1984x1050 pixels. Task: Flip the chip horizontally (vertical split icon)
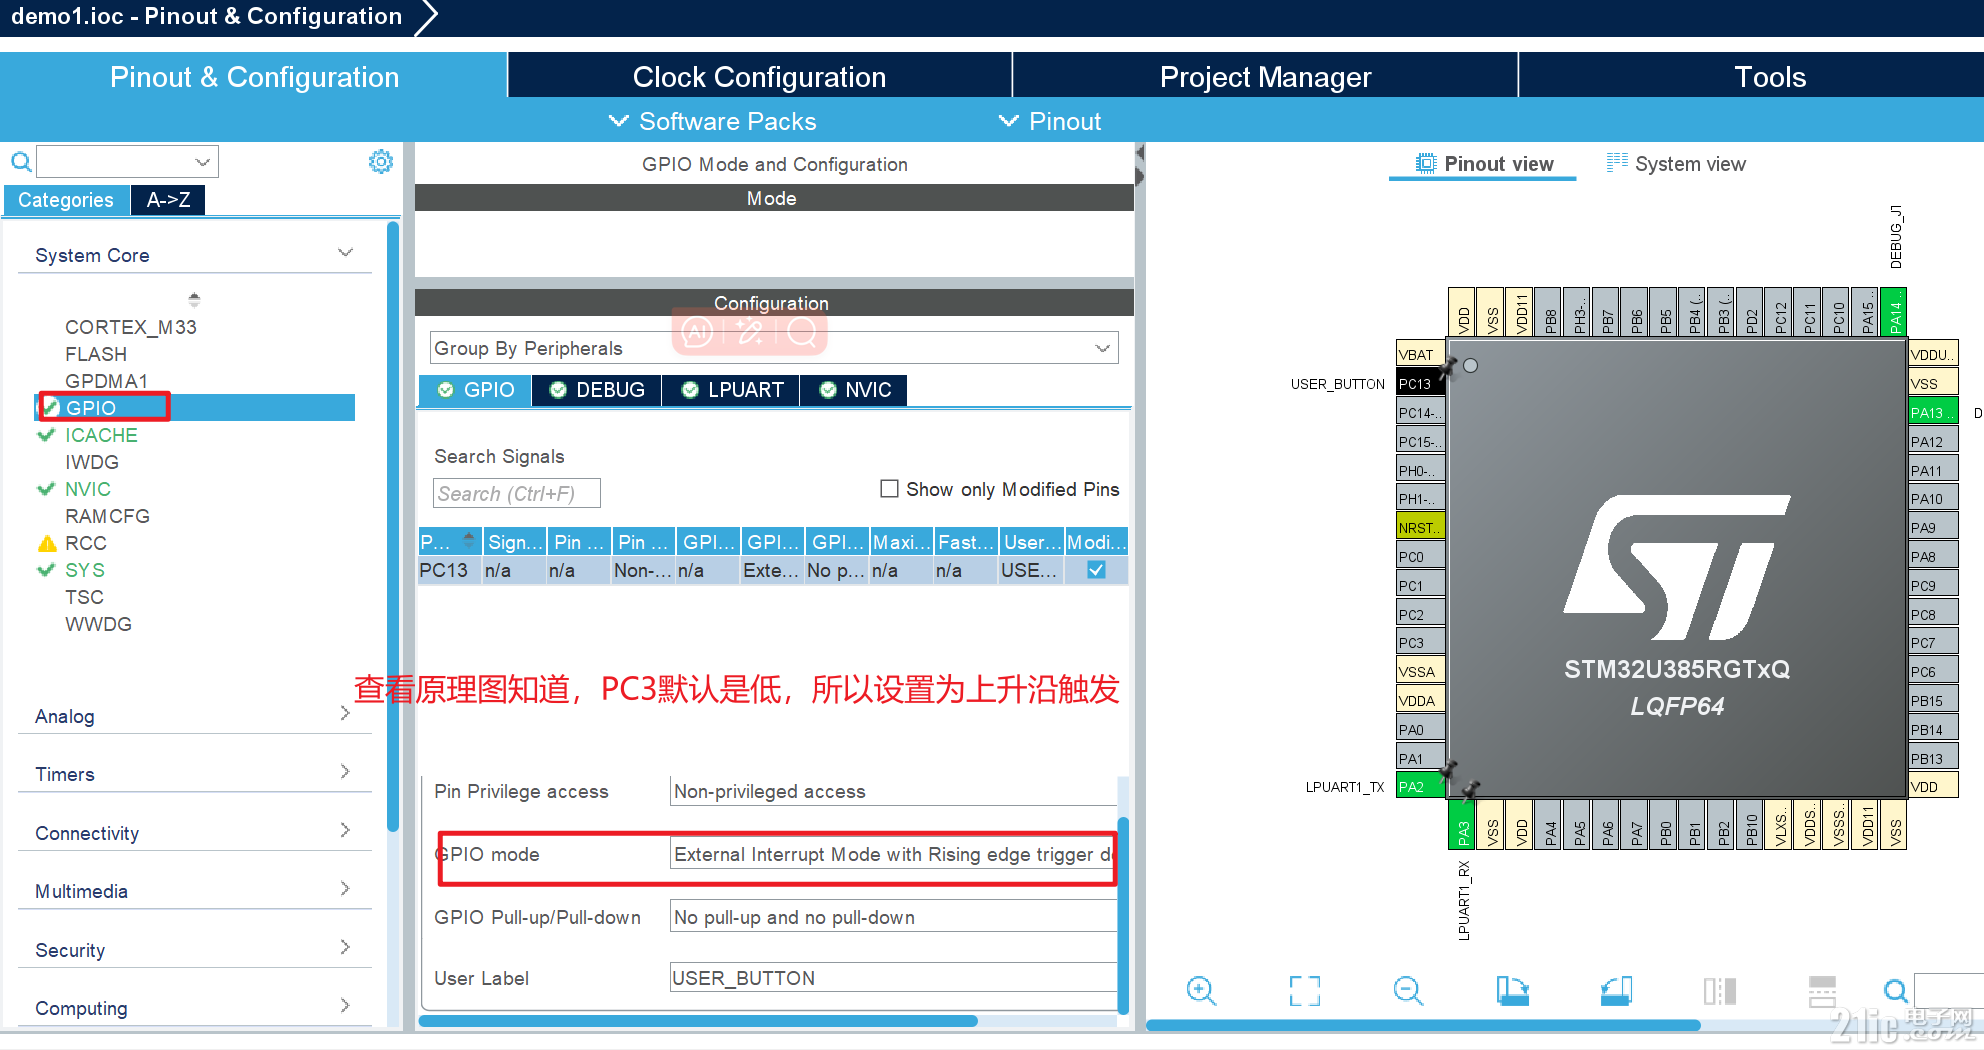click(x=1720, y=991)
